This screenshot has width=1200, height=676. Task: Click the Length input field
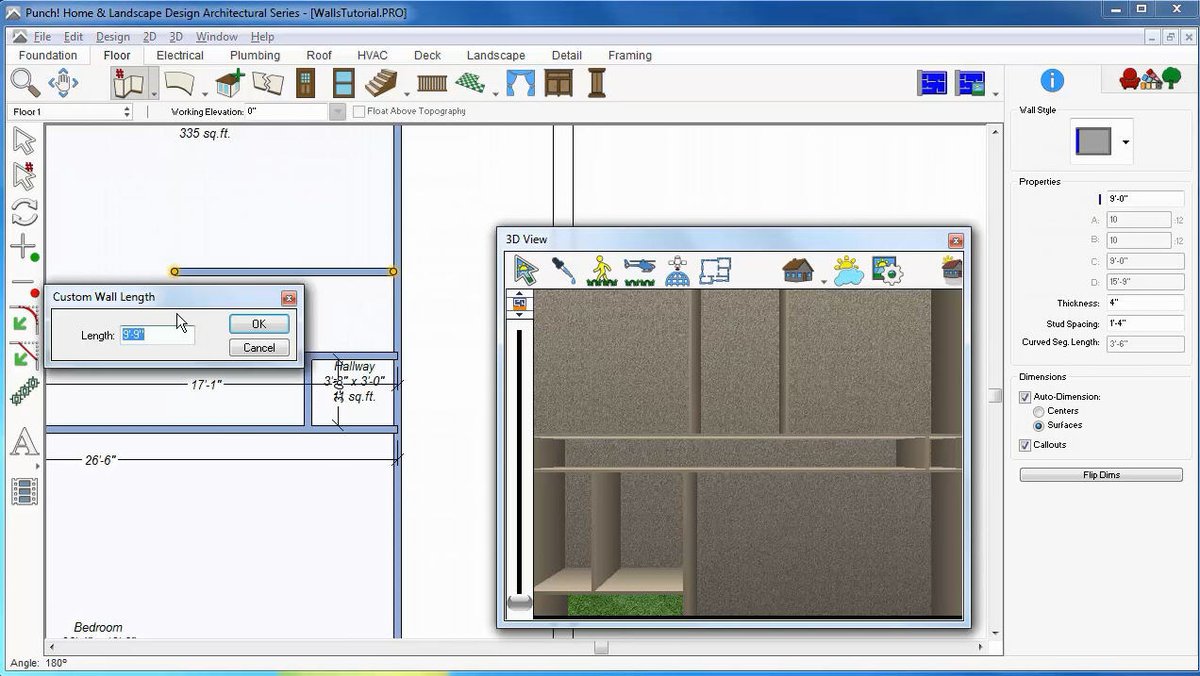tap(157, 335)
